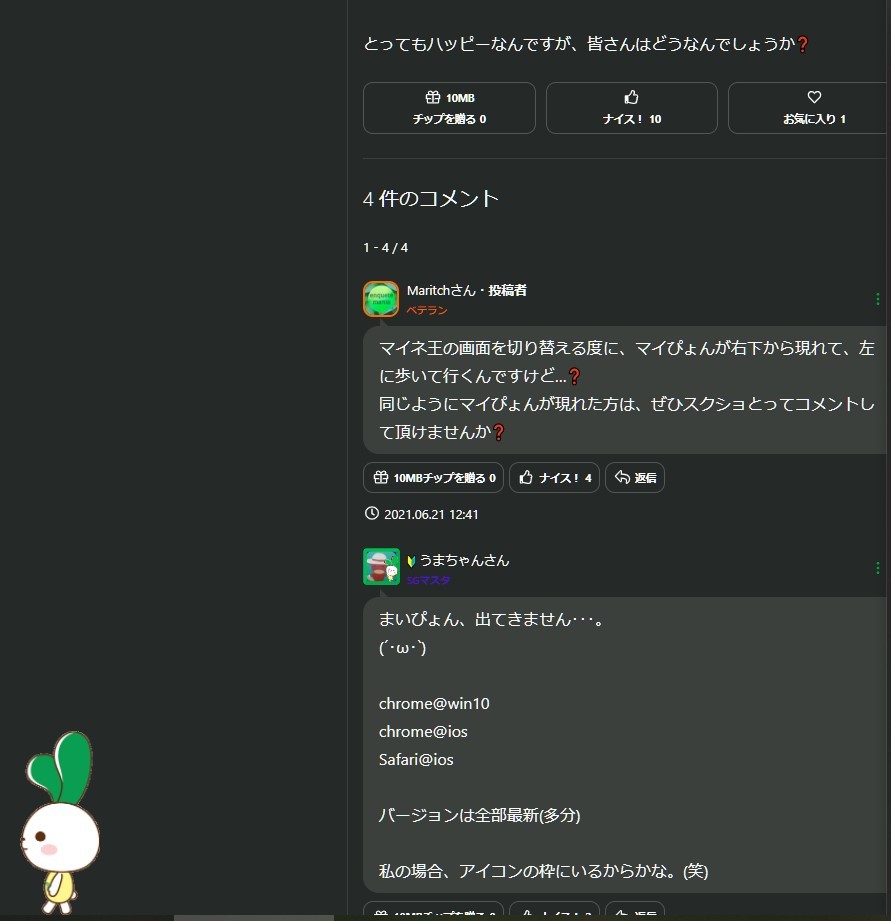Open うまちゃん's profile avatar

tap(381, 567)
